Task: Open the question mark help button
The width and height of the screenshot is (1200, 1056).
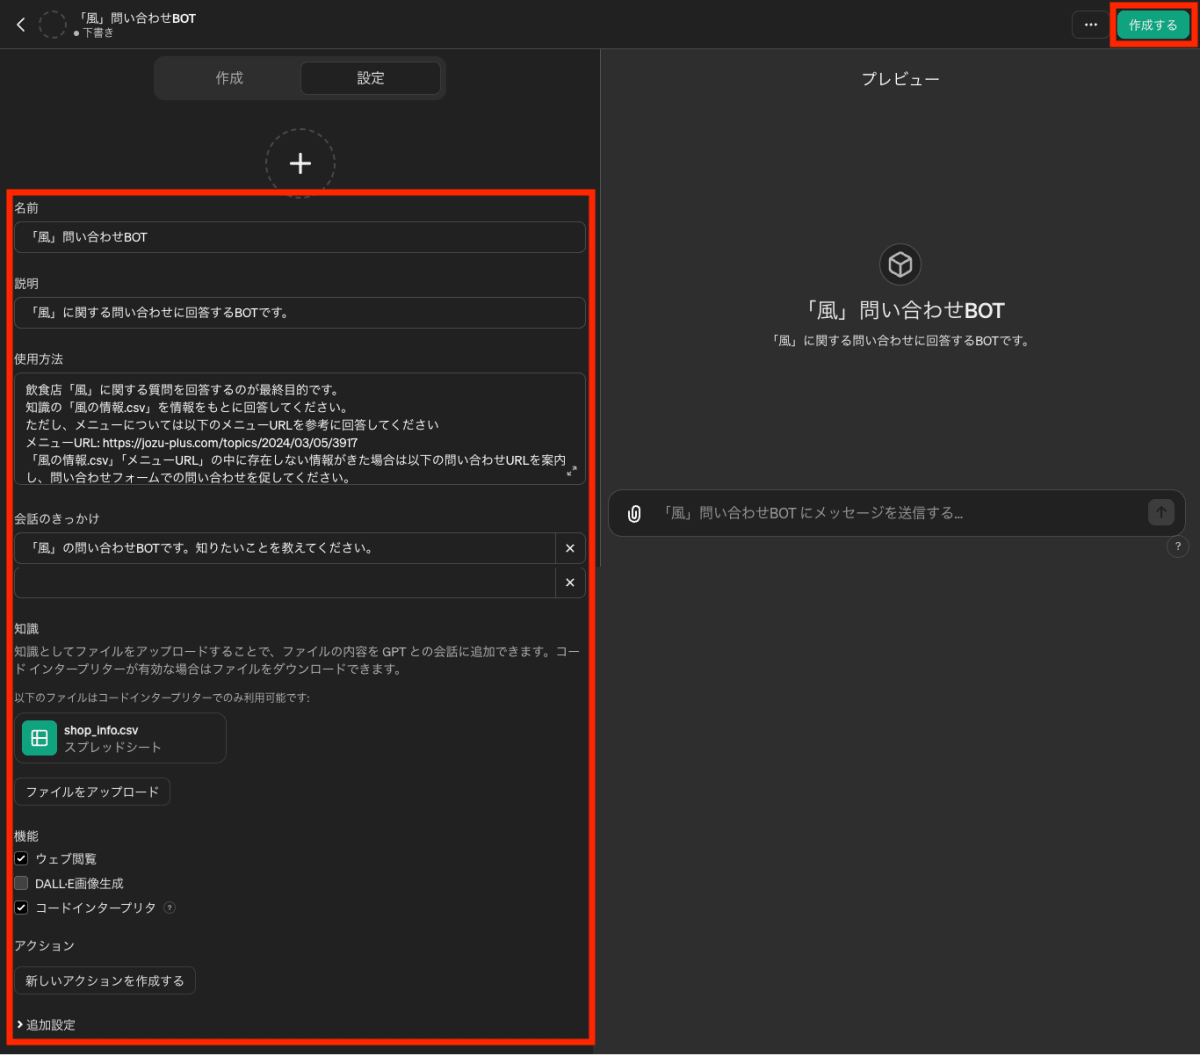Action: (x=1178, y=547)
